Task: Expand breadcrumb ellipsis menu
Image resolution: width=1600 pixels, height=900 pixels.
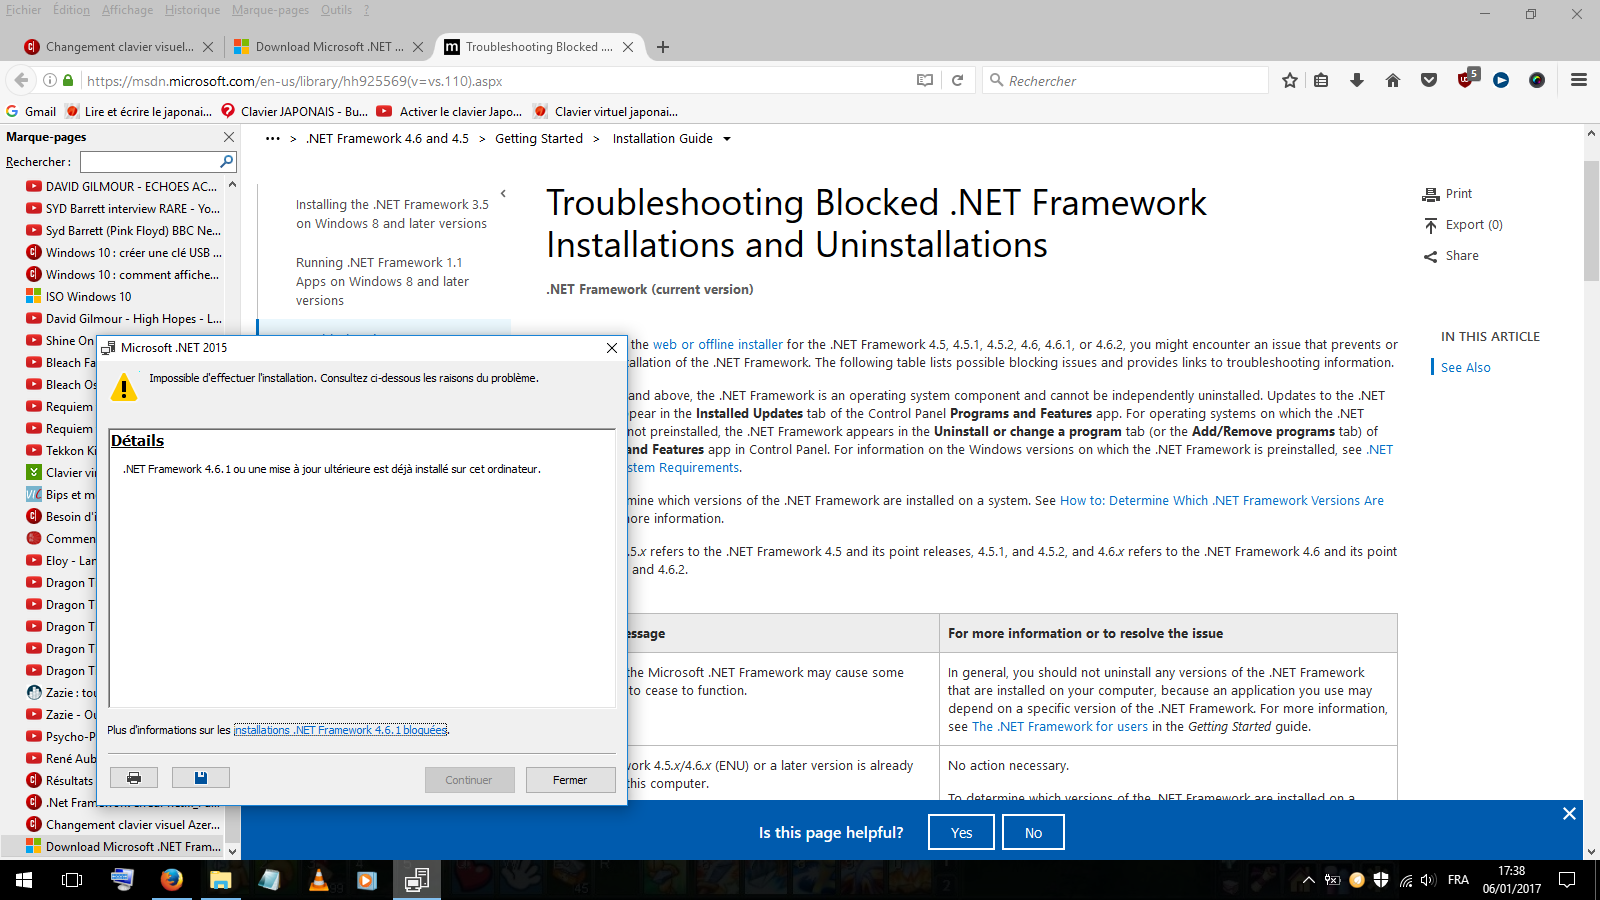Action: pos(272,139)
